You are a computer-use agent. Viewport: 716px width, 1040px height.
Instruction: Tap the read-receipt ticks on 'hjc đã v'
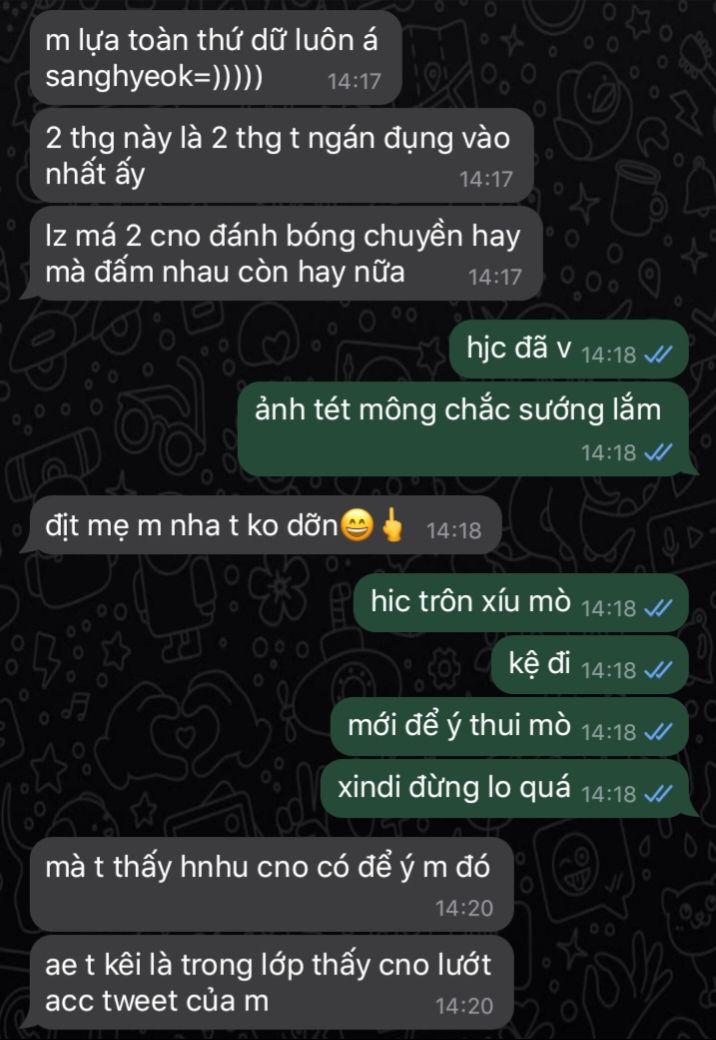pyautogui.click(x=658, y=355)
